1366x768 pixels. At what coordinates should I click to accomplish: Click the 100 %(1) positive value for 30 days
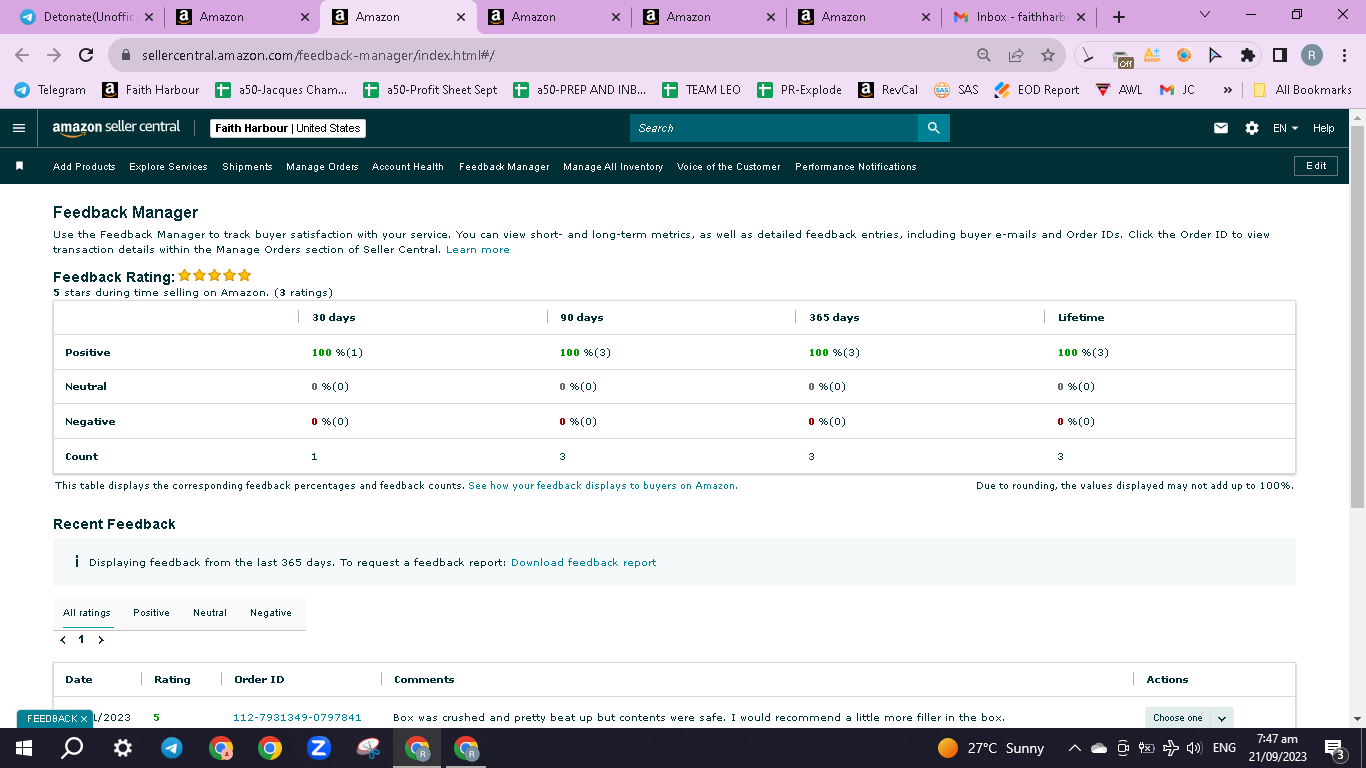click(x=338, y=353)
